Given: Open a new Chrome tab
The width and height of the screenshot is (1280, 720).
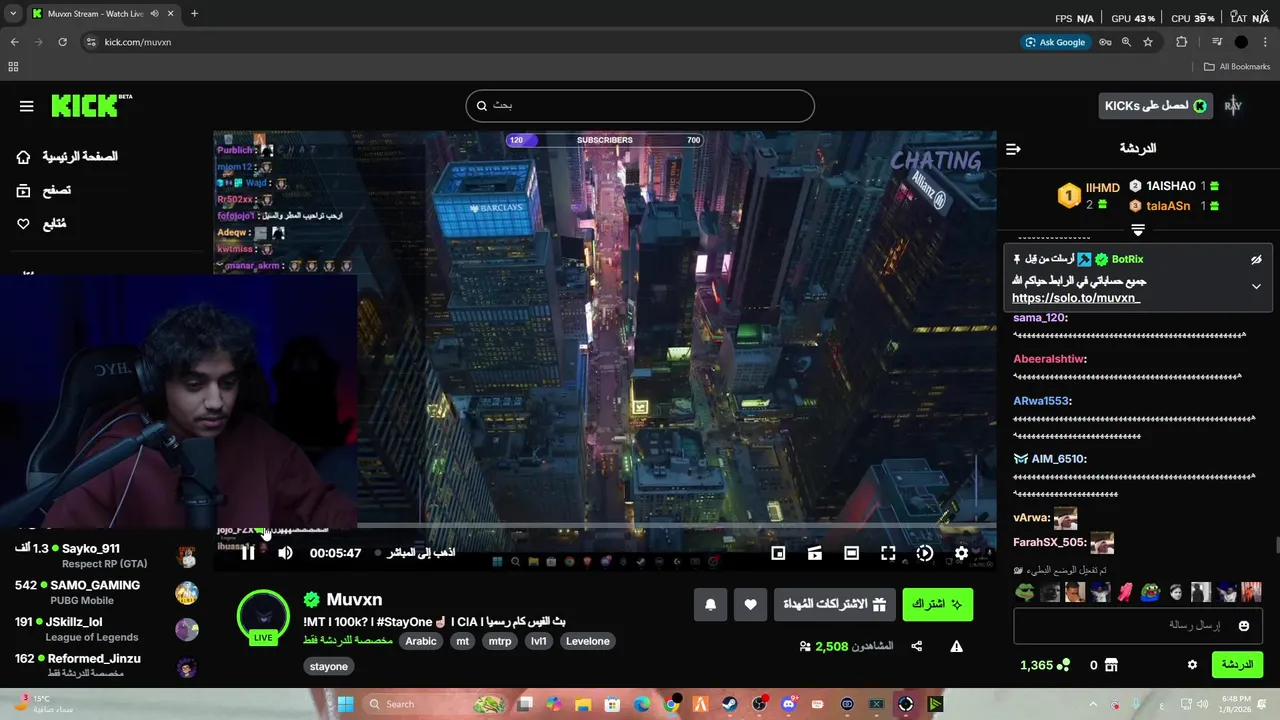Looking at the screenshot, I should pos(194,14).
